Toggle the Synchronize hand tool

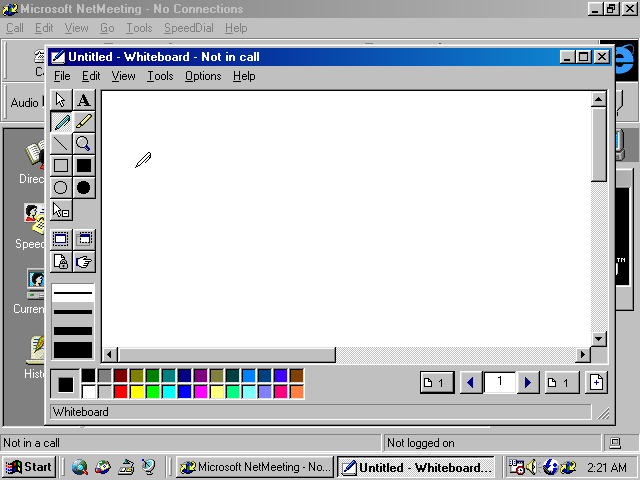[x=84, y=262]
